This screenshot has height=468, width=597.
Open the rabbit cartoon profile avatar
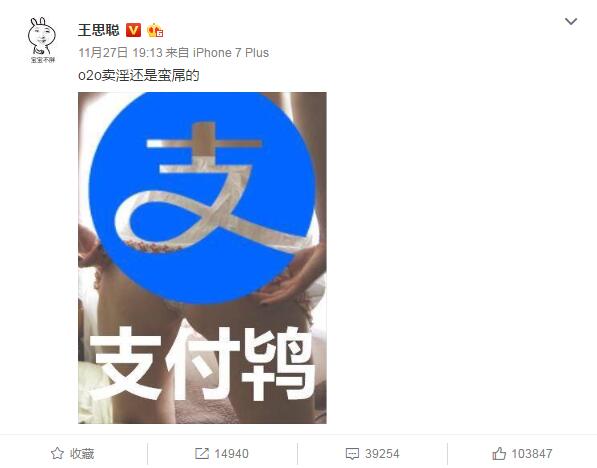42,40
